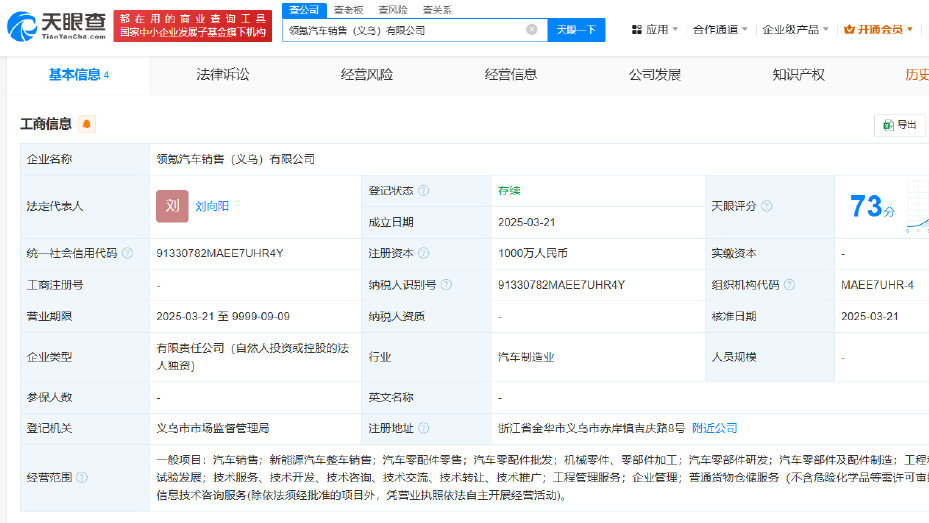Click the 天眼一下 search button
The width and height of the screenshot is (929, 523).
point(576,30)
